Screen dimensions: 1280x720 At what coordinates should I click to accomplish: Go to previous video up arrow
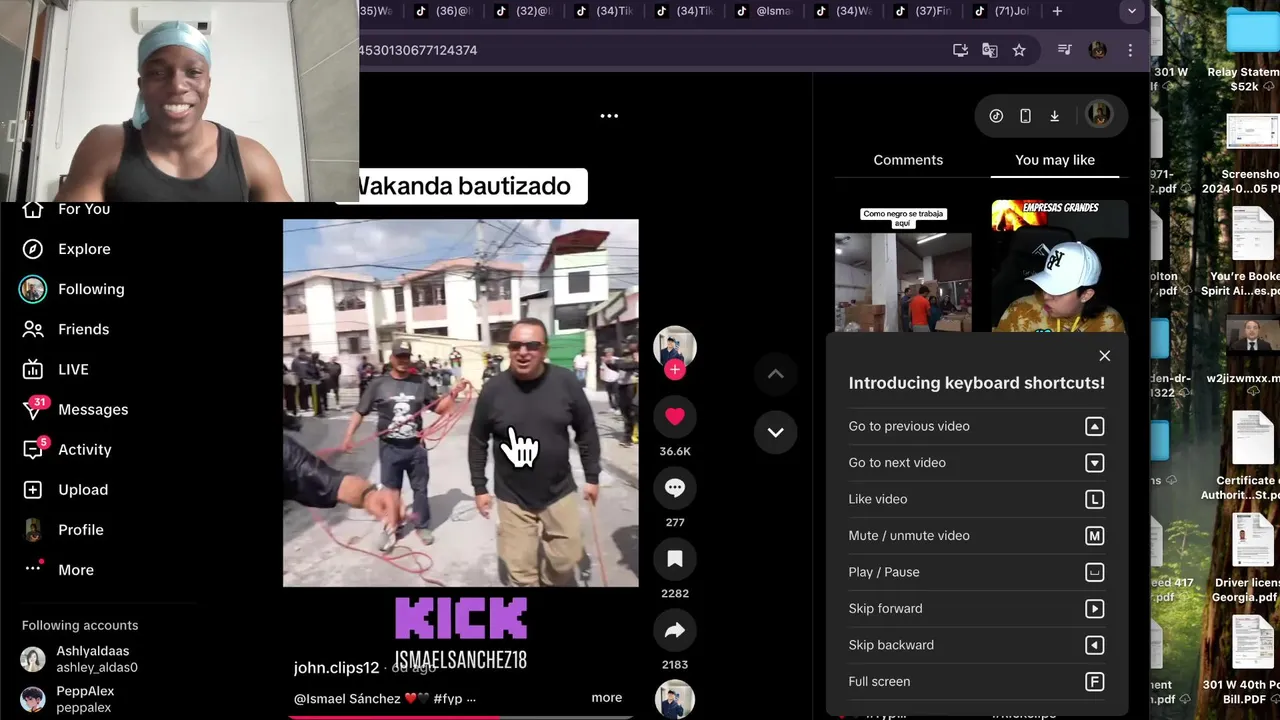tap(775, 374)
